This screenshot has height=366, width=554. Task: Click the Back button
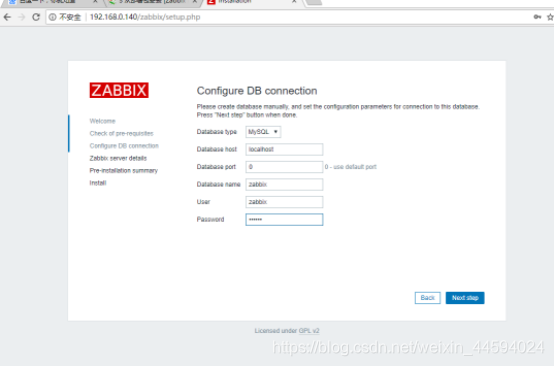[428, 298]
